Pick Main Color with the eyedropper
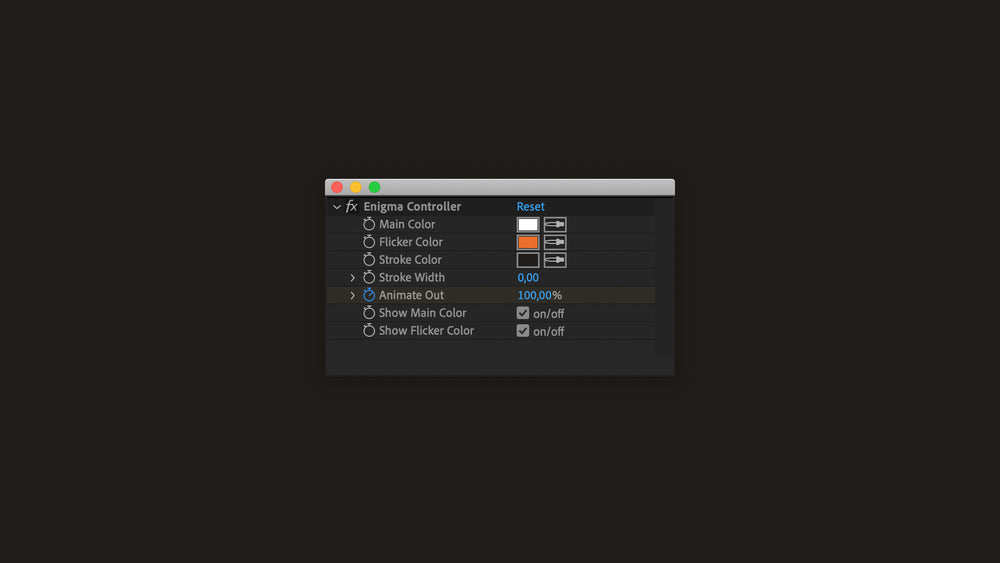Viewport: 1000px width, 563px height. click(555, 225)
